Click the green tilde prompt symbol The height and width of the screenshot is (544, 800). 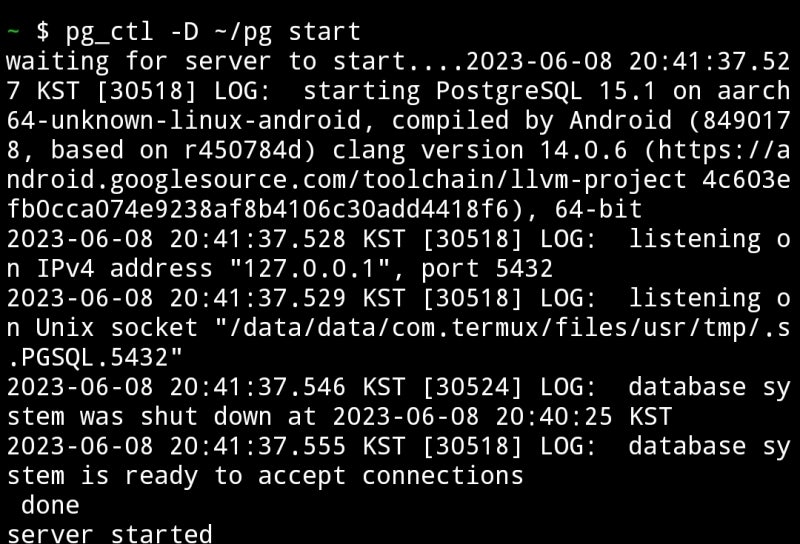click(x=12, y=32)
